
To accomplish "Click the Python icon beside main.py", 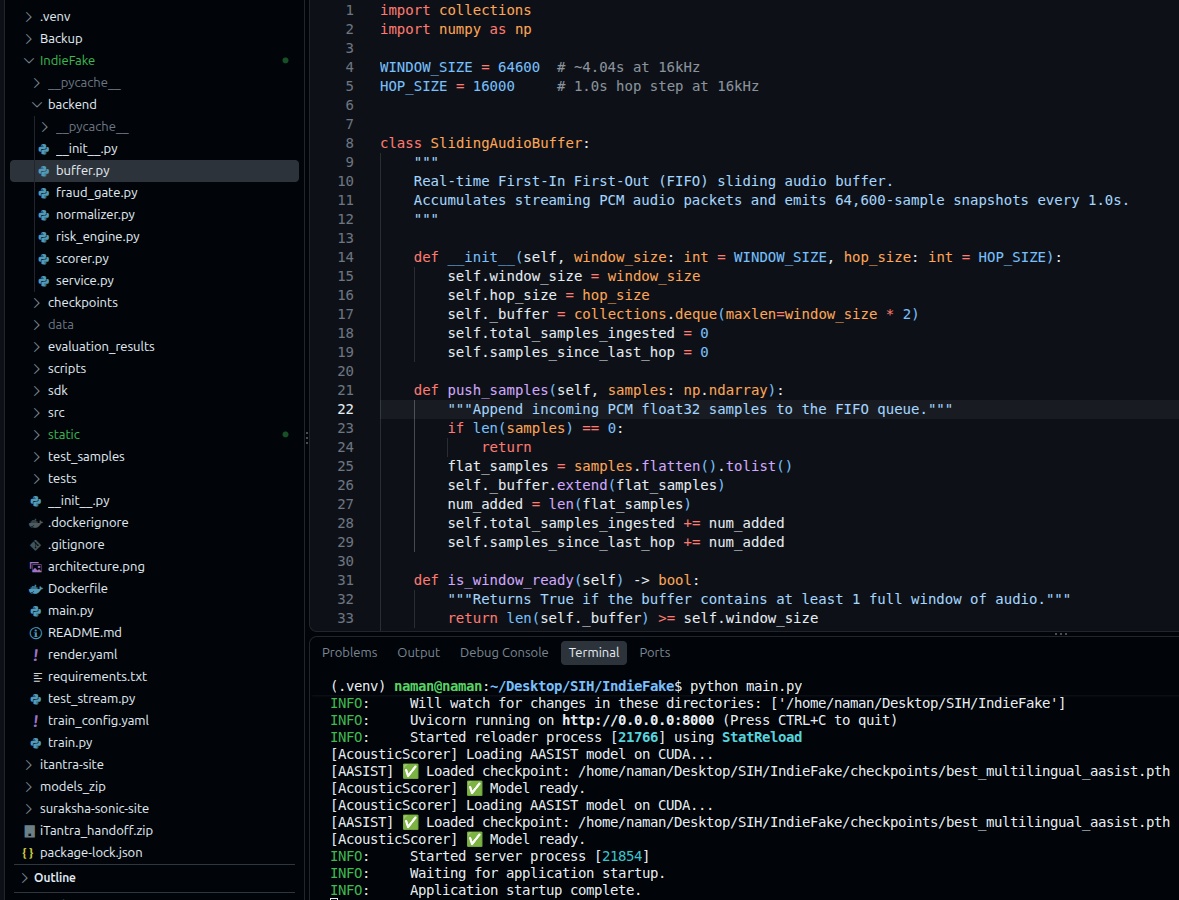I will (x=35, y=611).
